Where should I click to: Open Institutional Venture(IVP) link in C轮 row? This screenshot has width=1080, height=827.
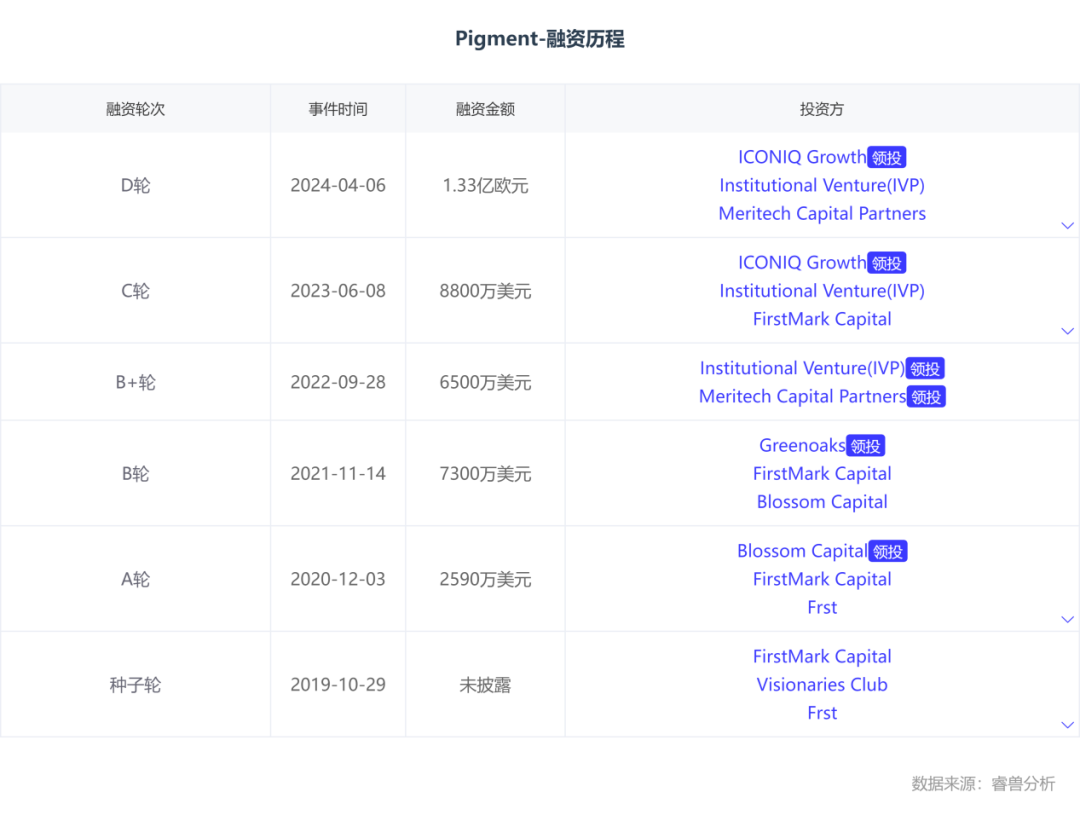click(822, 291)
